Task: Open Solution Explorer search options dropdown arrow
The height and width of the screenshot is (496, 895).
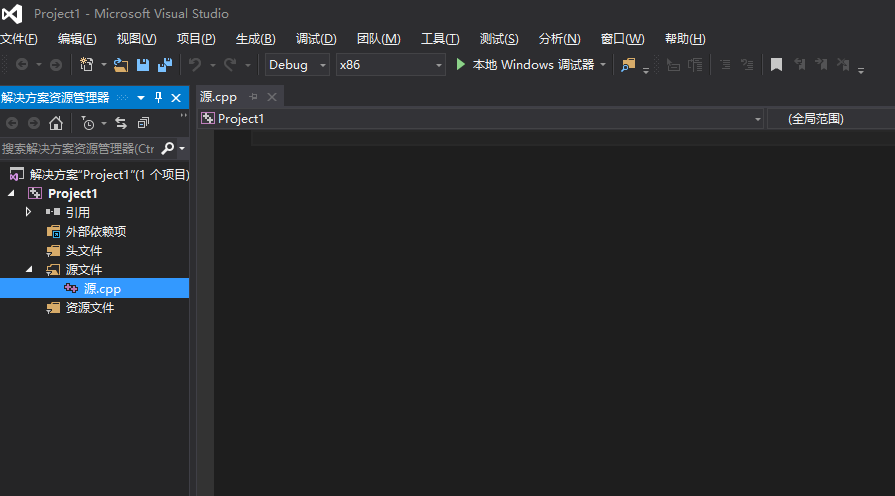Action: pyautogui.click(x=182, y=148)
